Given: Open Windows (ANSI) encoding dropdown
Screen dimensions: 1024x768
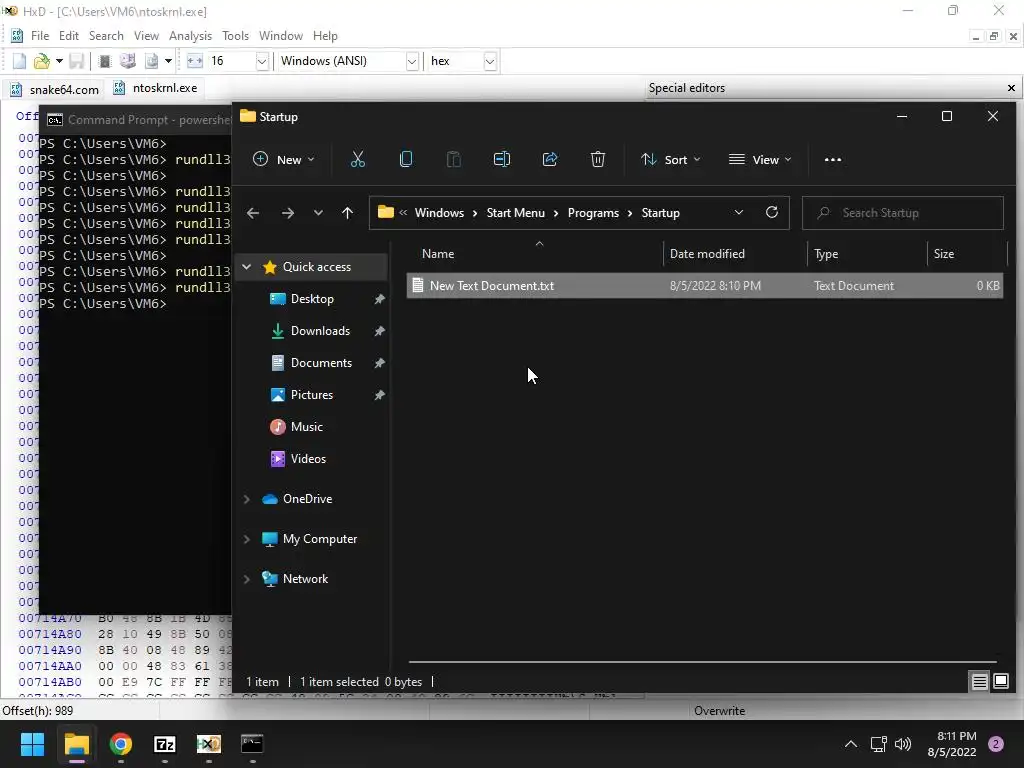Looking at the screenshot, I should click(x=412, y=61).
